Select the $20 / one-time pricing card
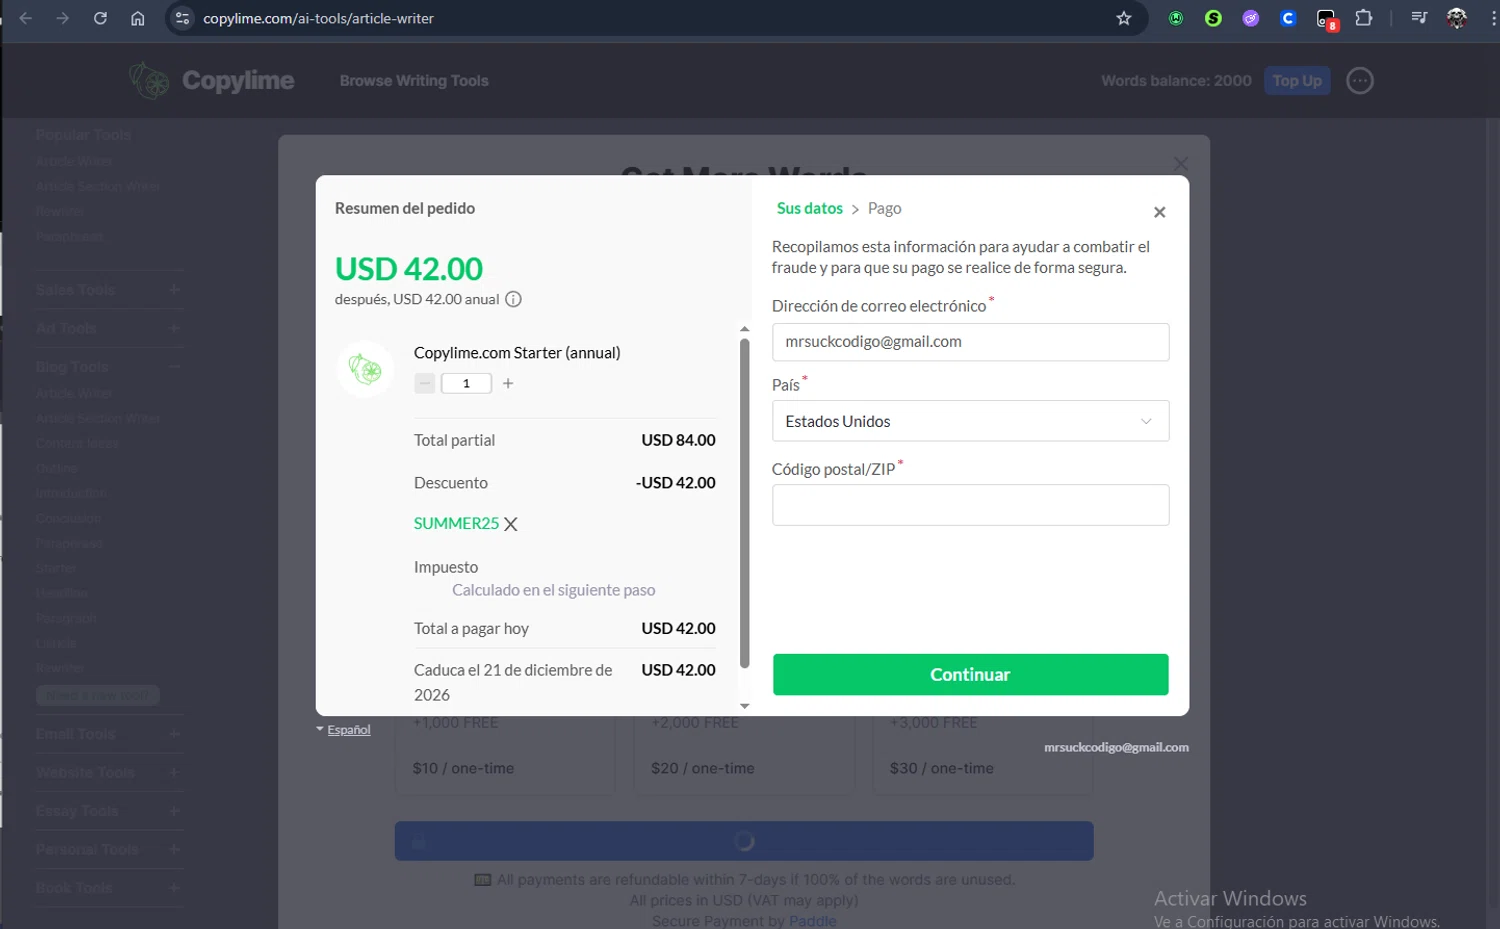 744,756
